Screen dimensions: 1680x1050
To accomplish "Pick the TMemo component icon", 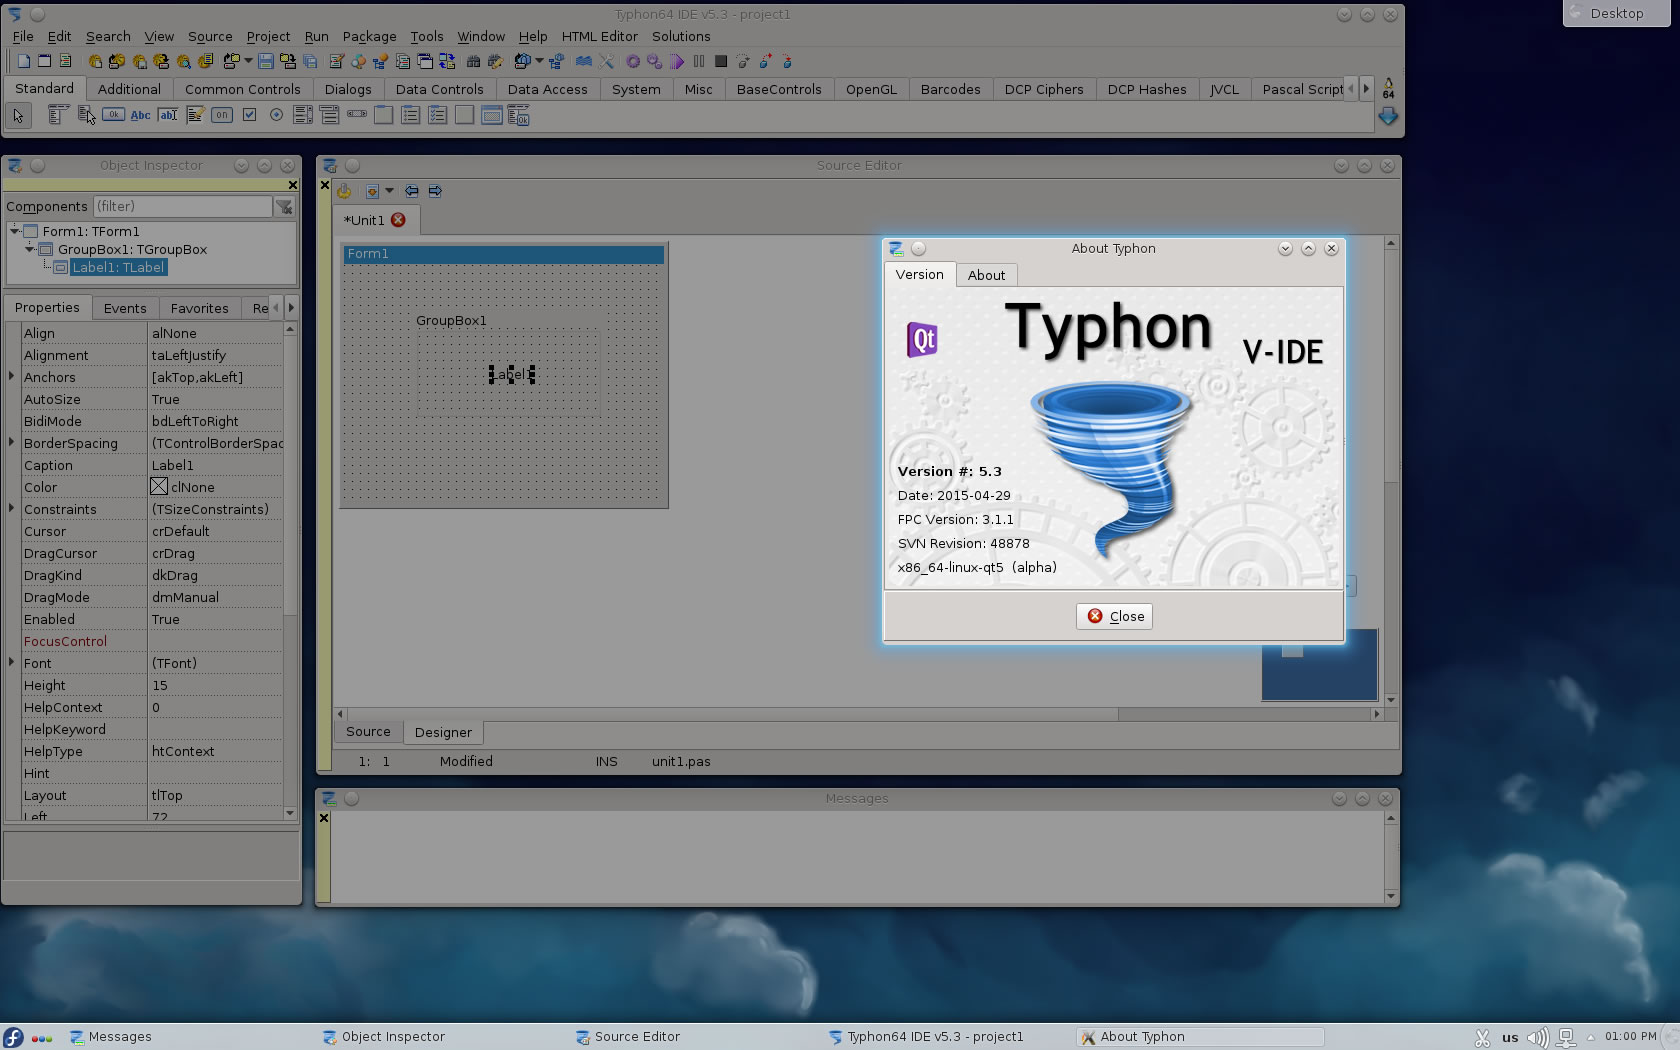I will click(x=195, y=115).
